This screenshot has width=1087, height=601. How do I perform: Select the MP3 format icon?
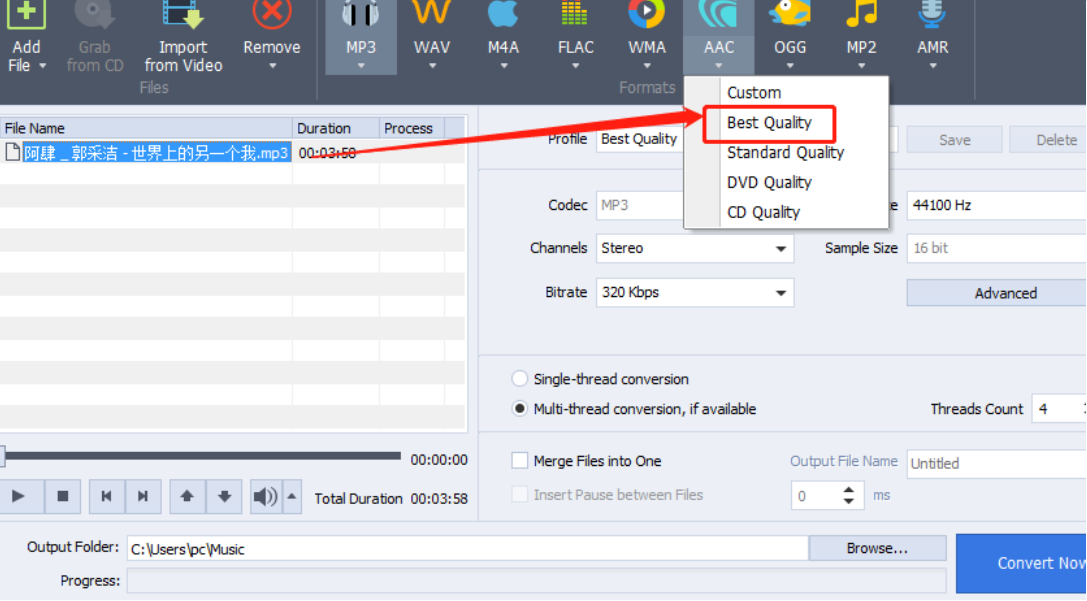[x=360, y=15]
